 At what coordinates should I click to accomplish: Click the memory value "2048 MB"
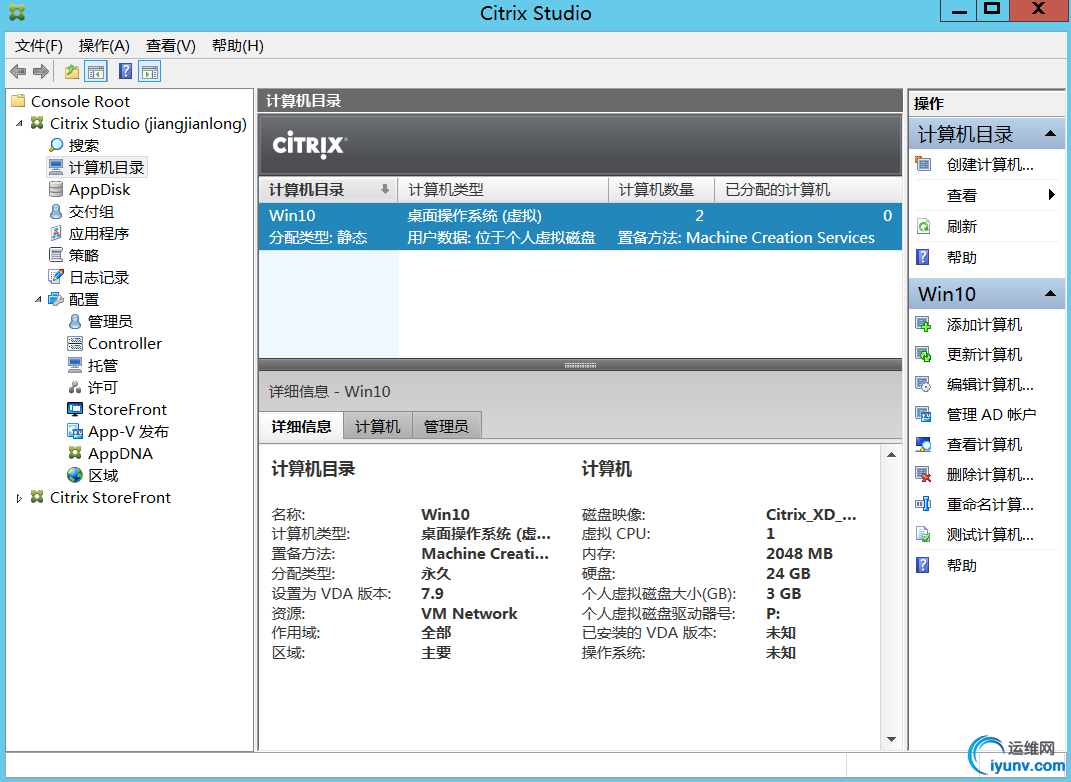799,553
